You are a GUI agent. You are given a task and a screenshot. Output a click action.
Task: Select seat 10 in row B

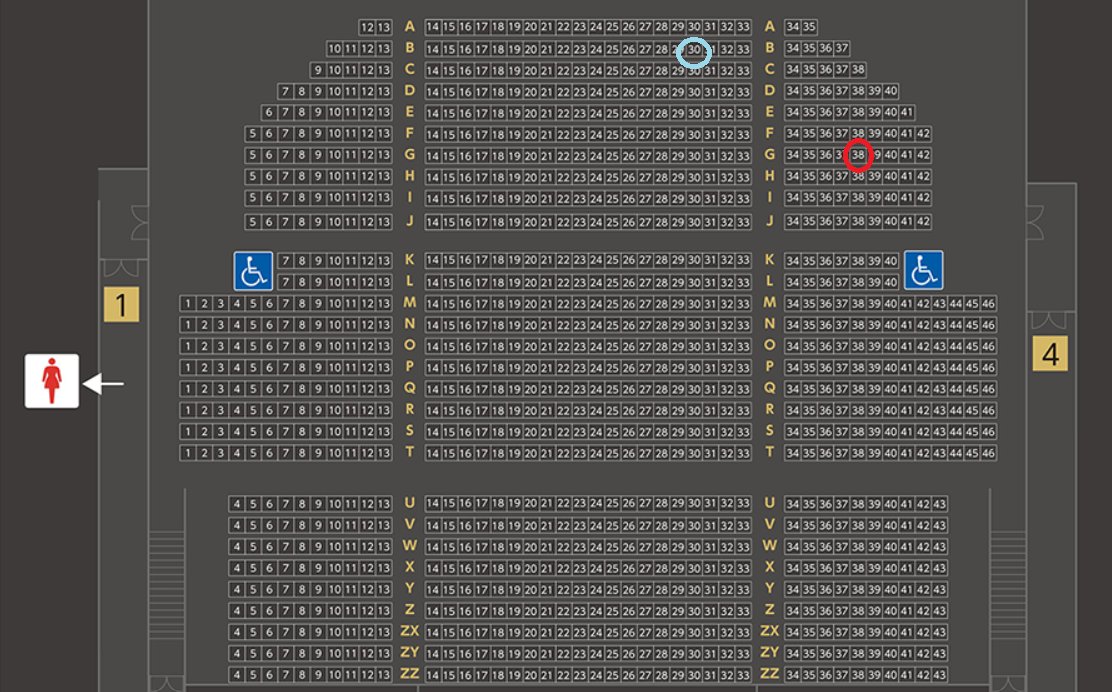334,49
